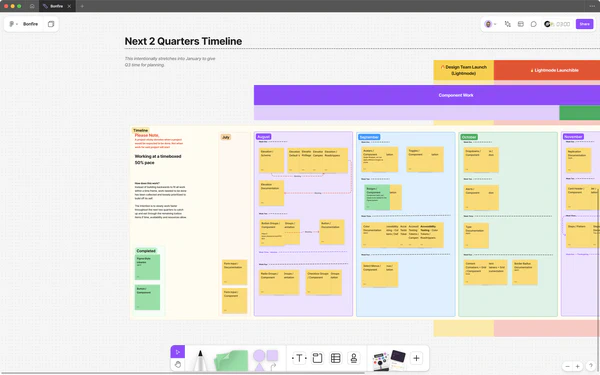The width and height of the screenshot is (600, 375).
Task: Select the green Badges sticky in September
Action: [x=377, y=197]
